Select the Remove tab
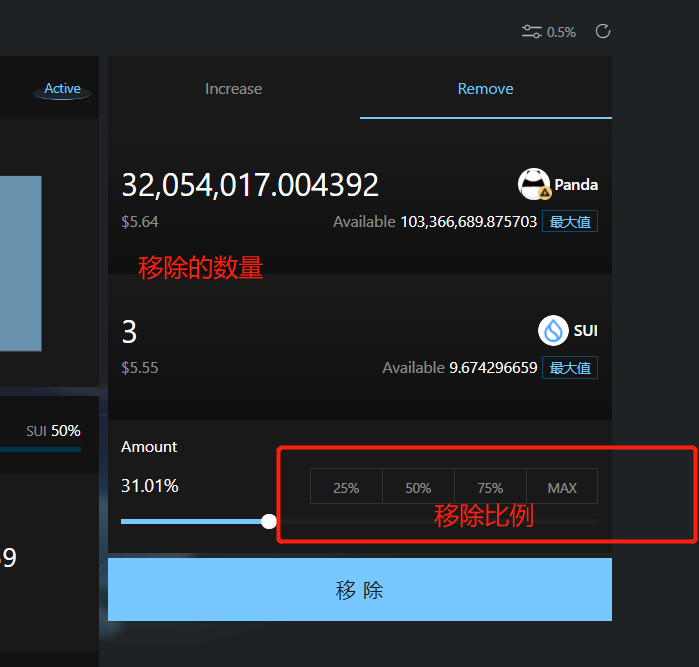 (x=485, y=89)
